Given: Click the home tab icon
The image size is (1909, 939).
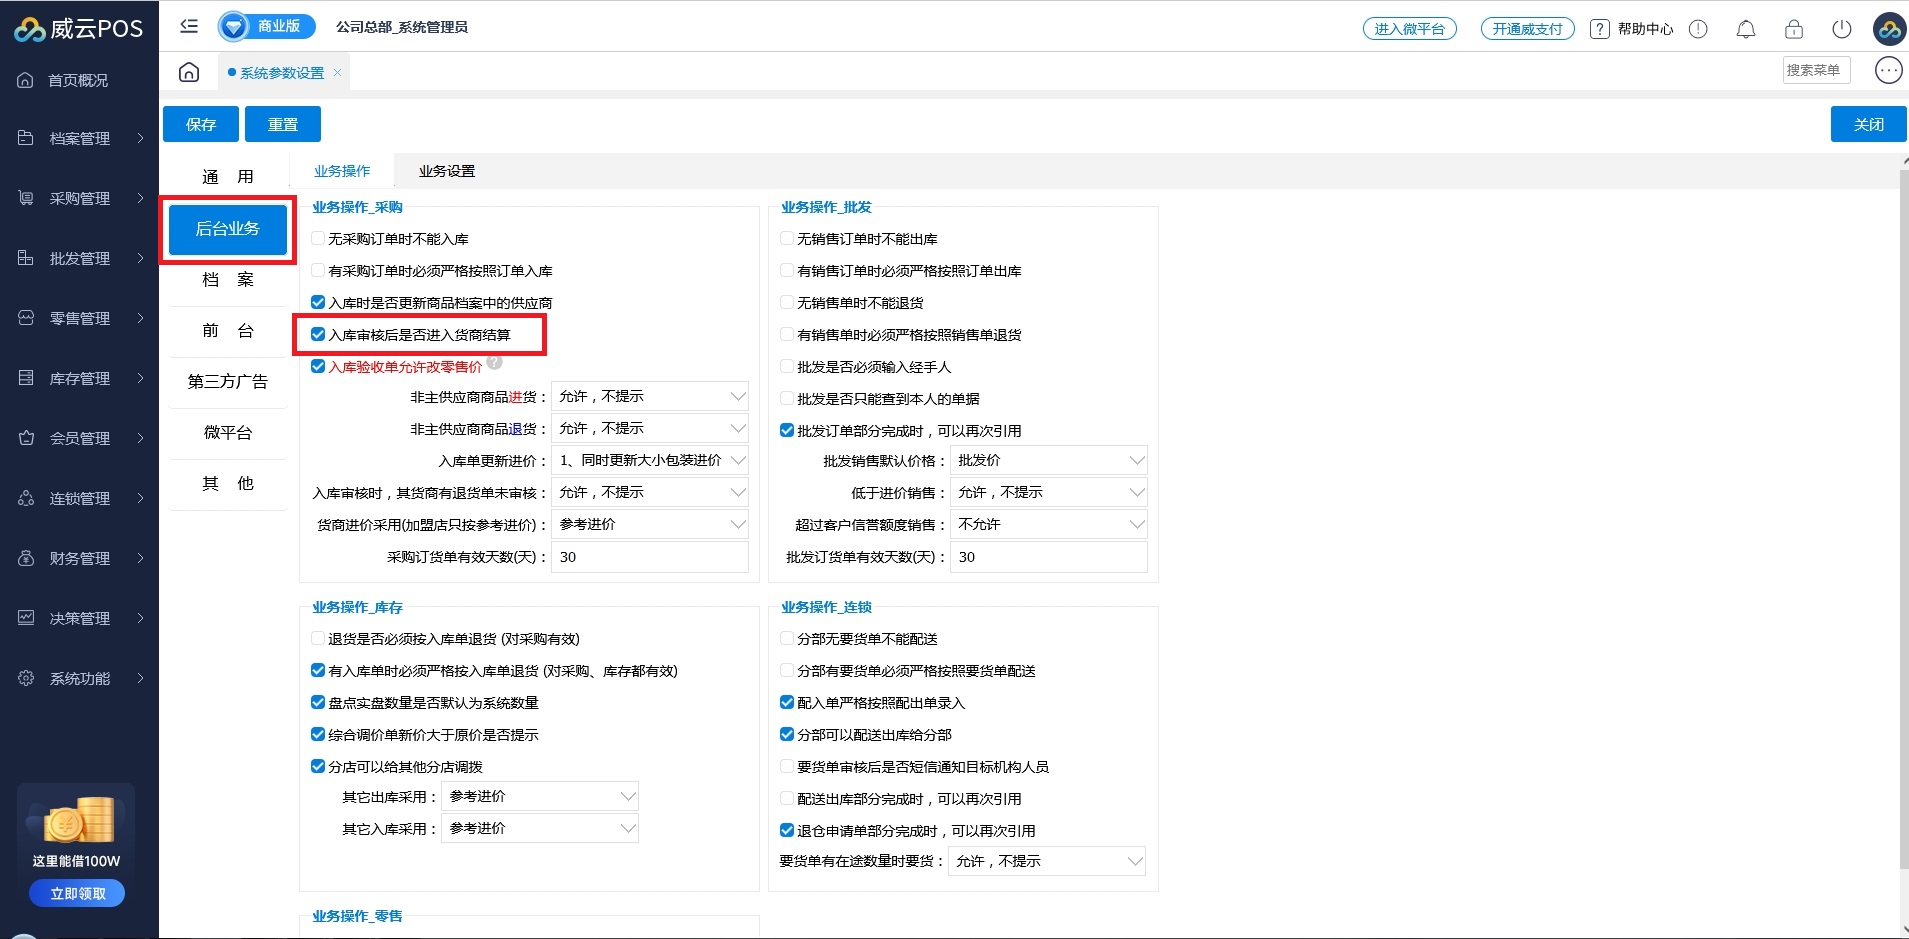Looking at the screenshot, I should pos(189,72).
